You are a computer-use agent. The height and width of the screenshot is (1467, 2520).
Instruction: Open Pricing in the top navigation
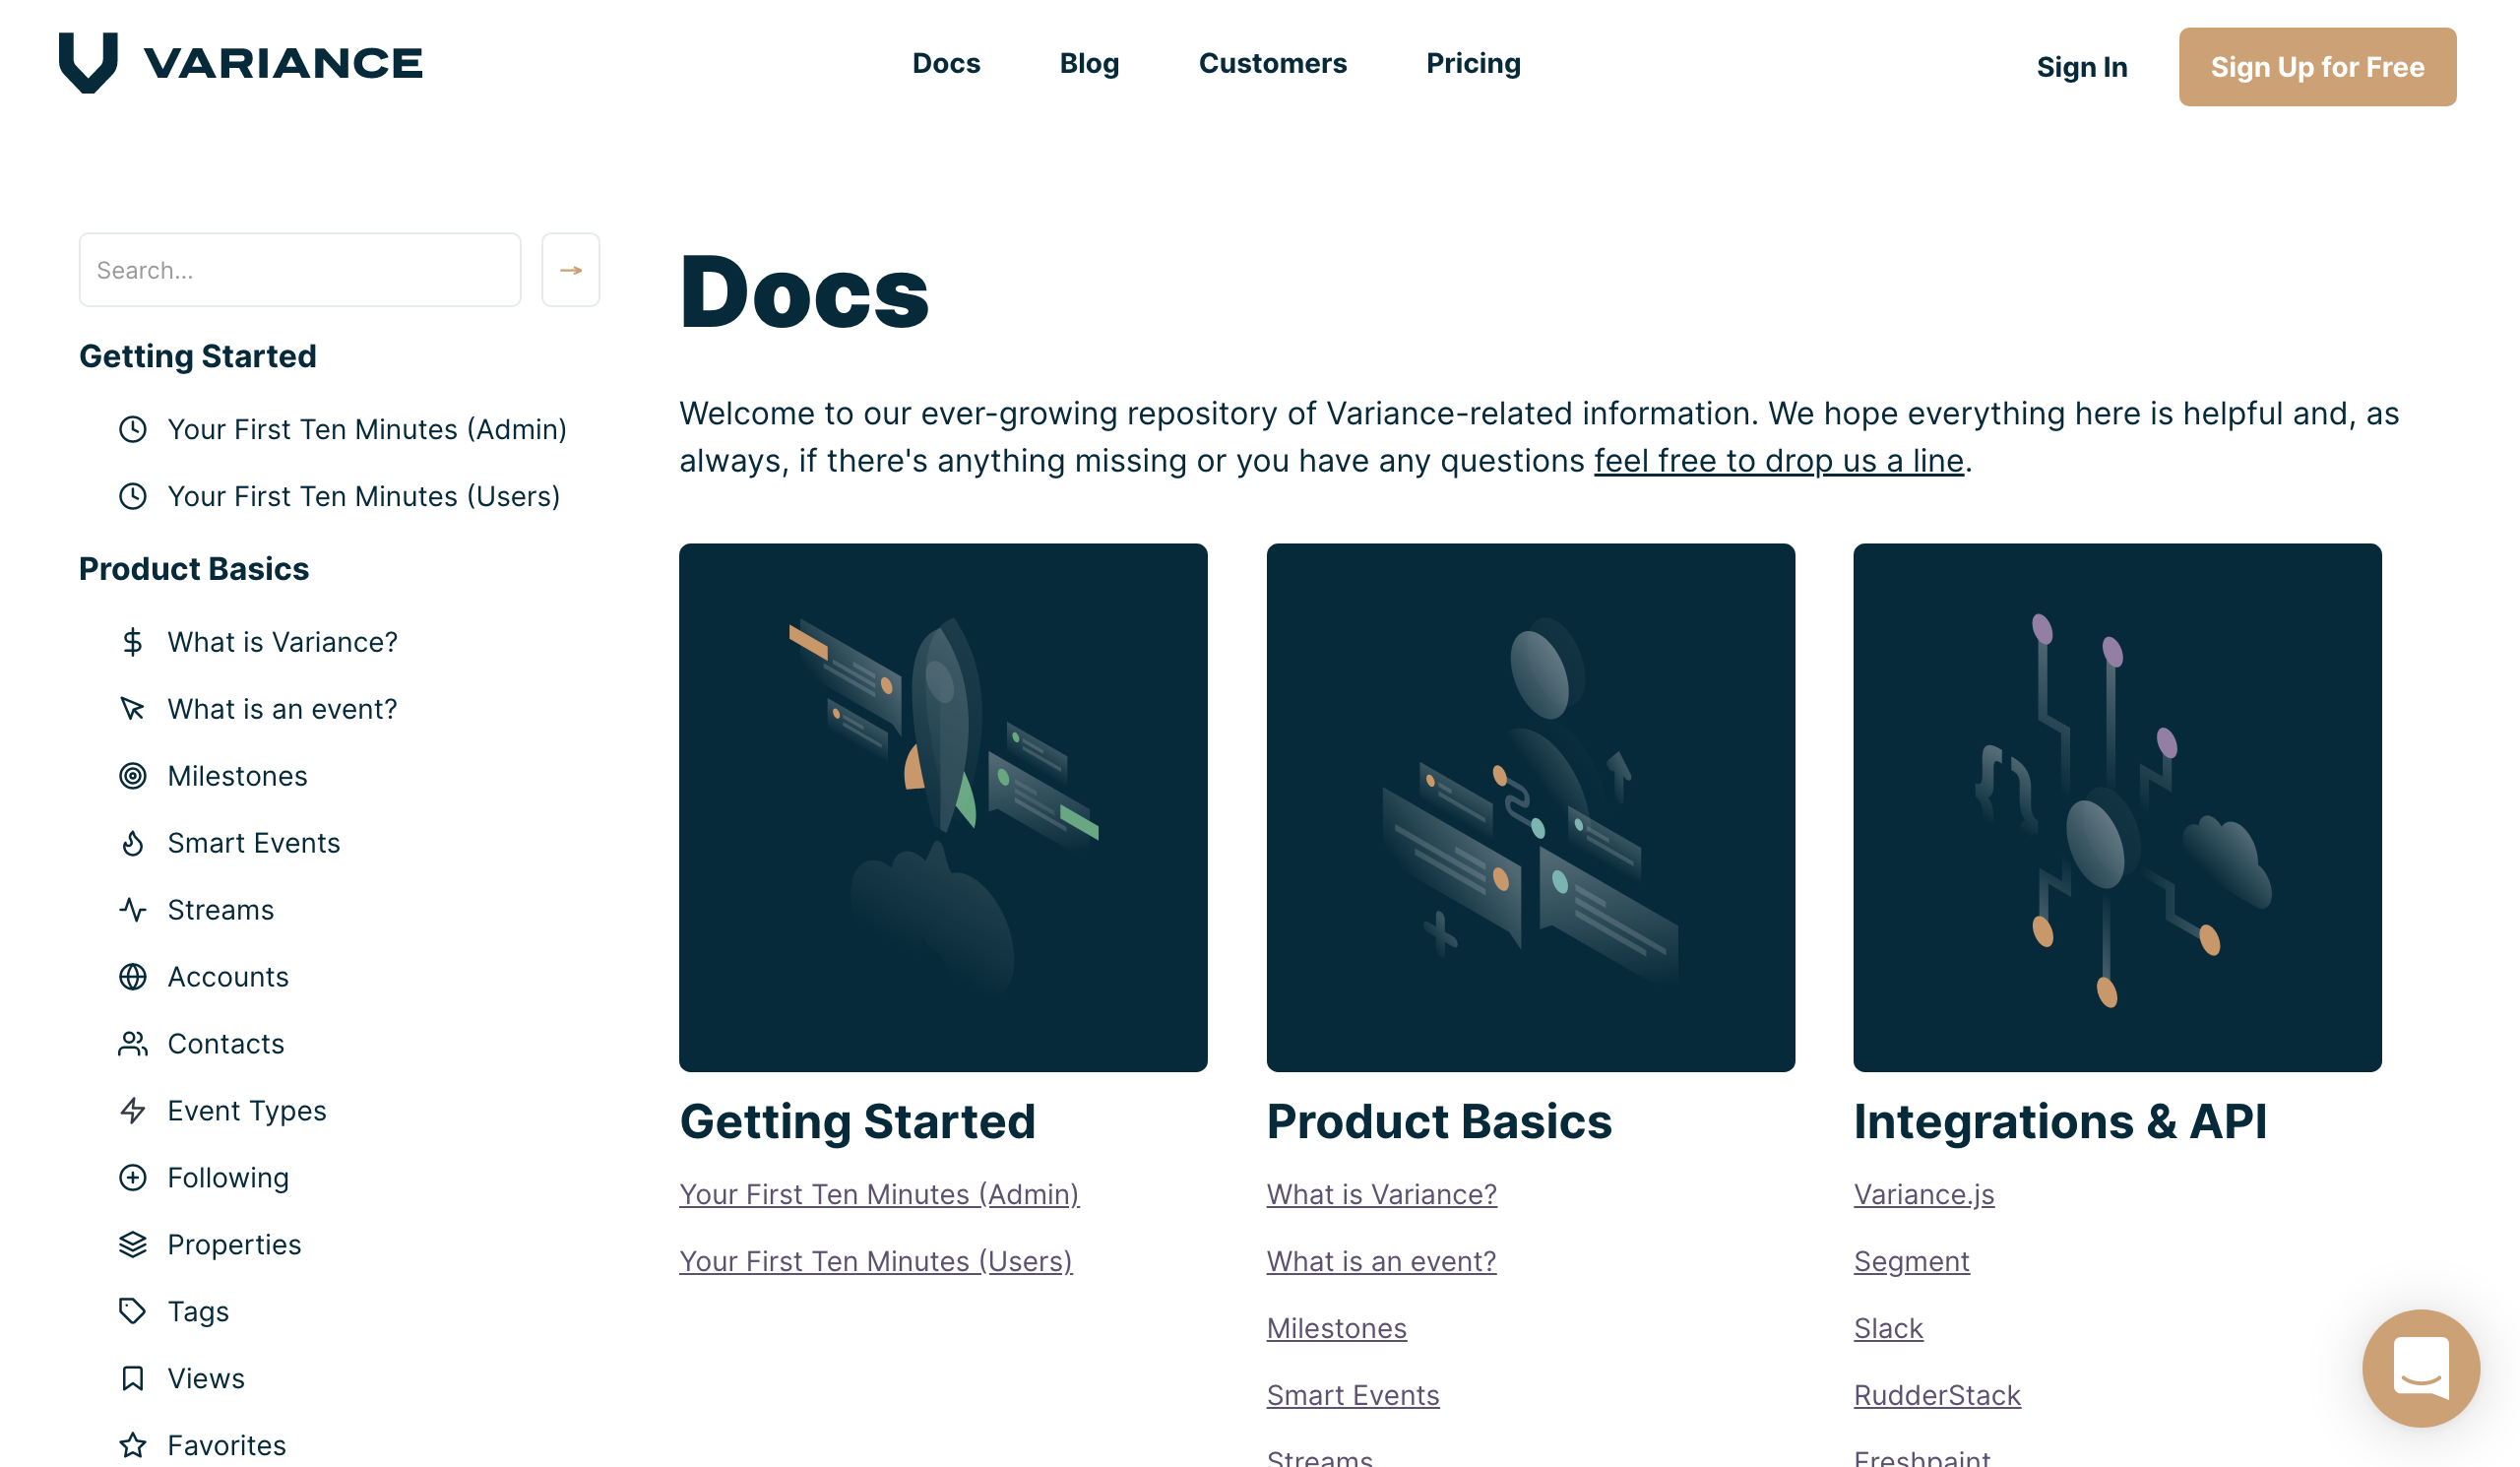click(1473, 63)
